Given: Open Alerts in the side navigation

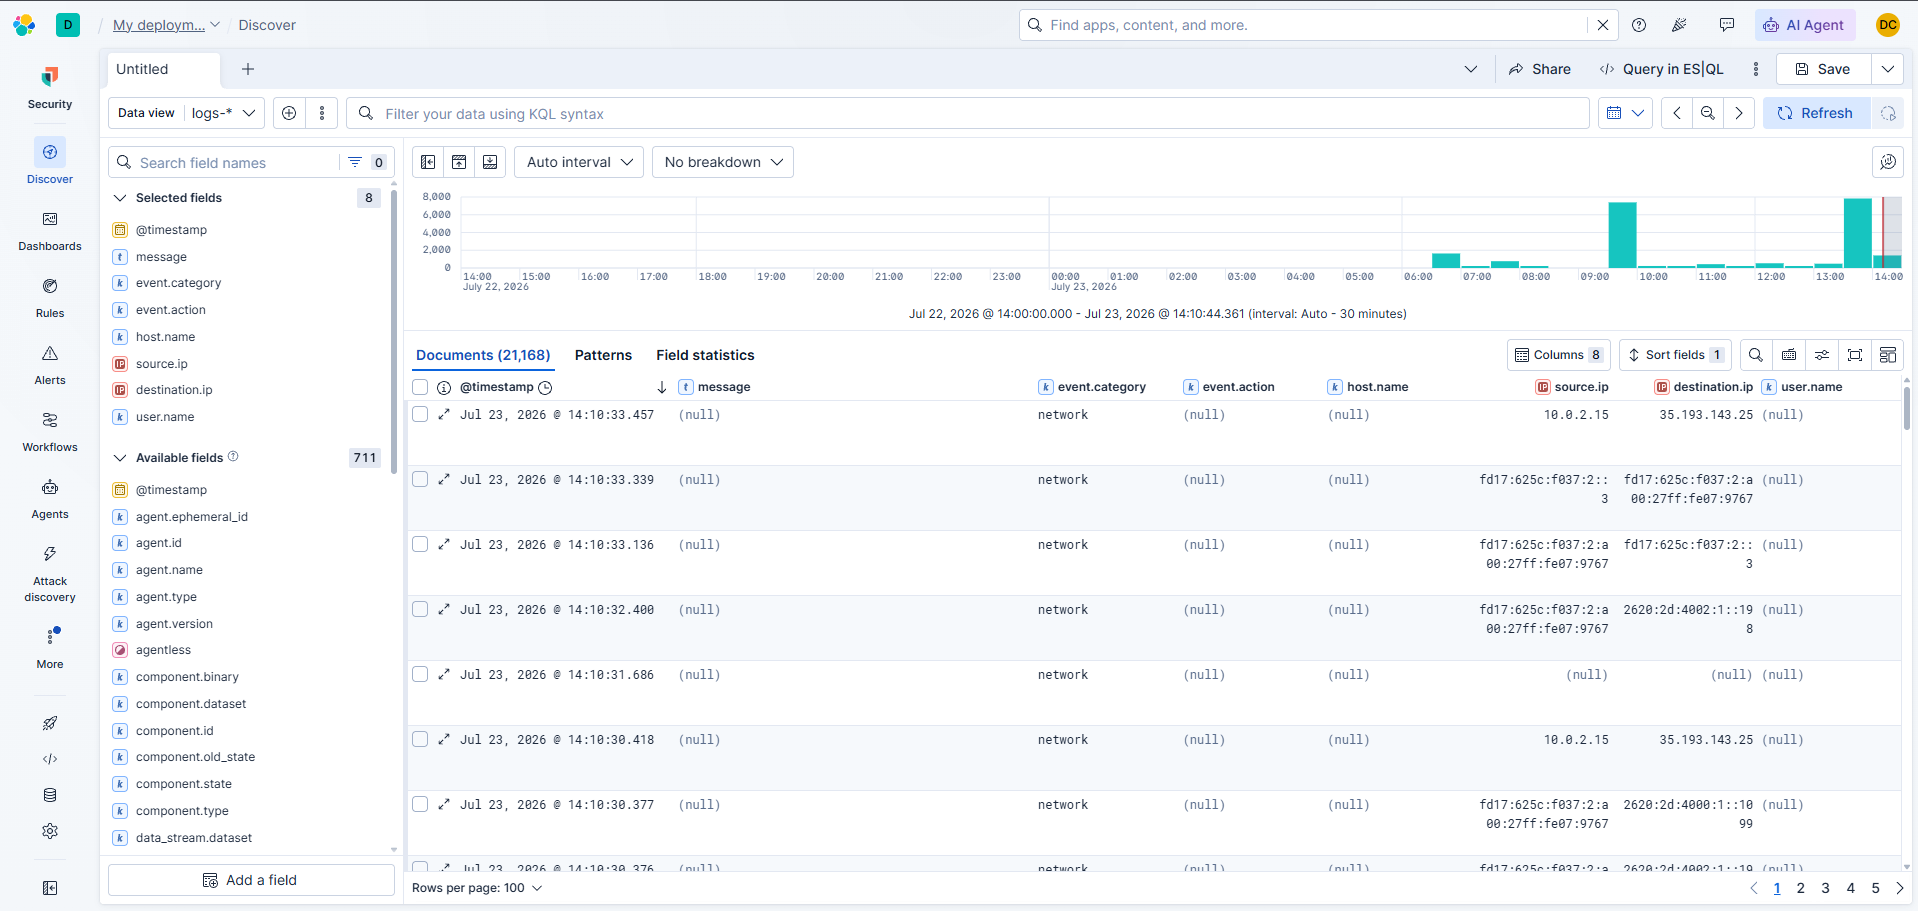Looking at the screenshot, I should click(50, 364).
